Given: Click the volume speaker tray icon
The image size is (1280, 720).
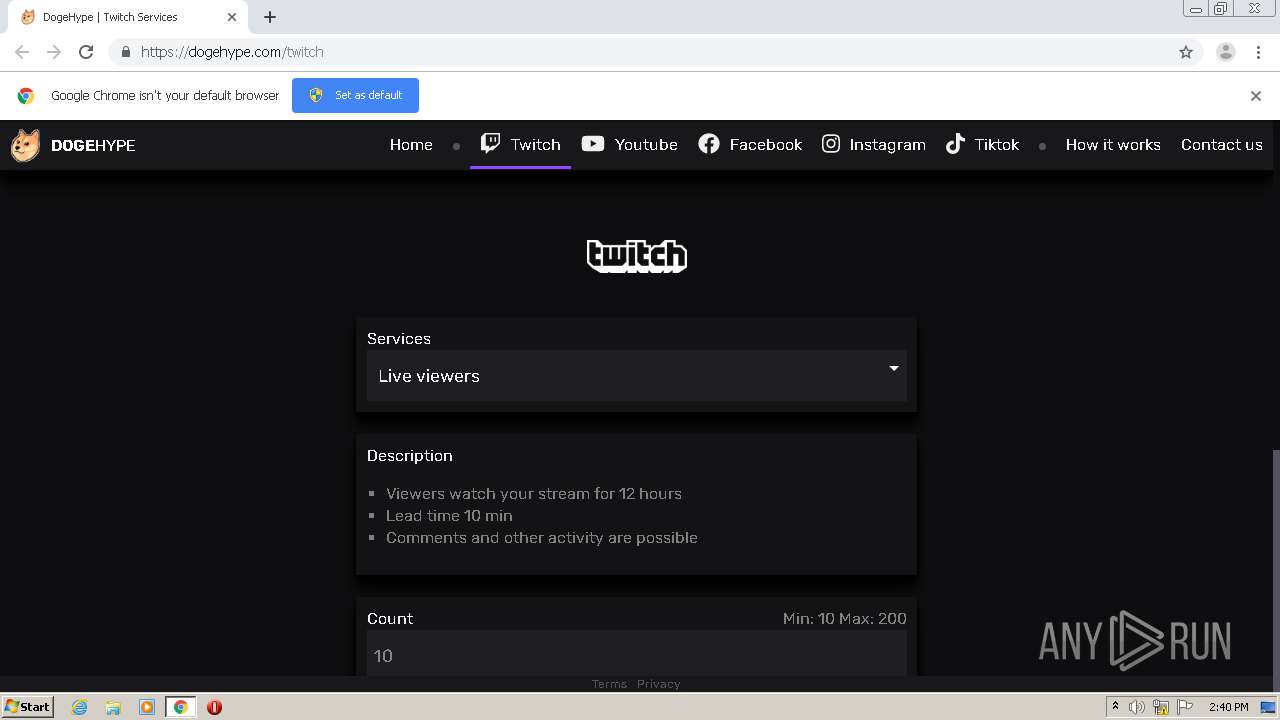Looking at the screenshot, I should [x=1137, y=707].
